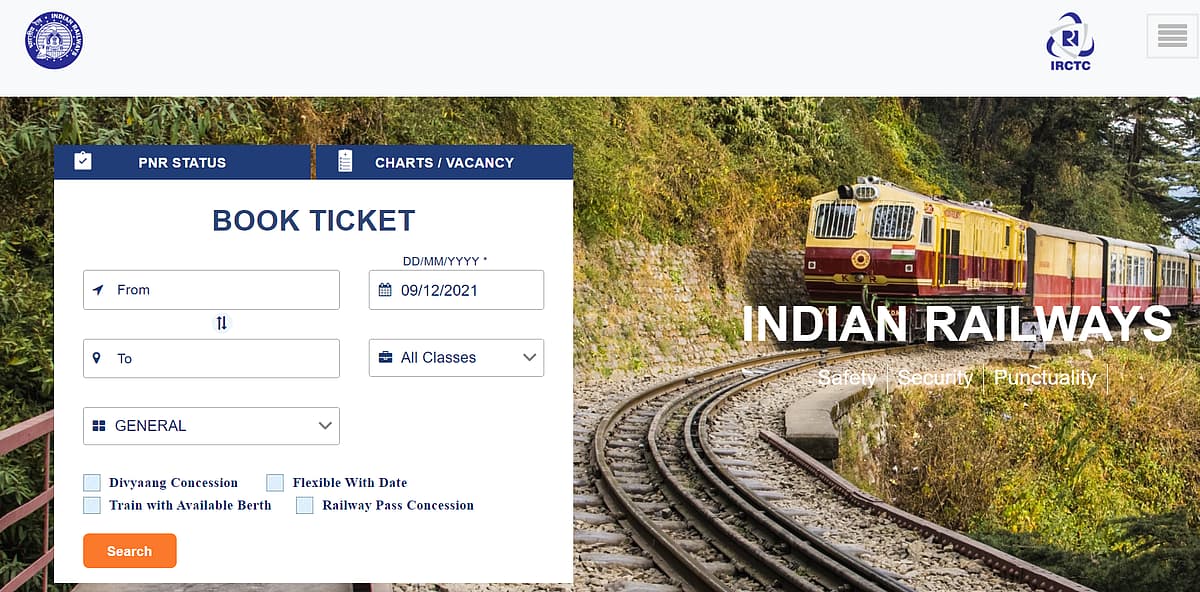
Task: Check Railway Pass Concession
Action: (304, 505)
